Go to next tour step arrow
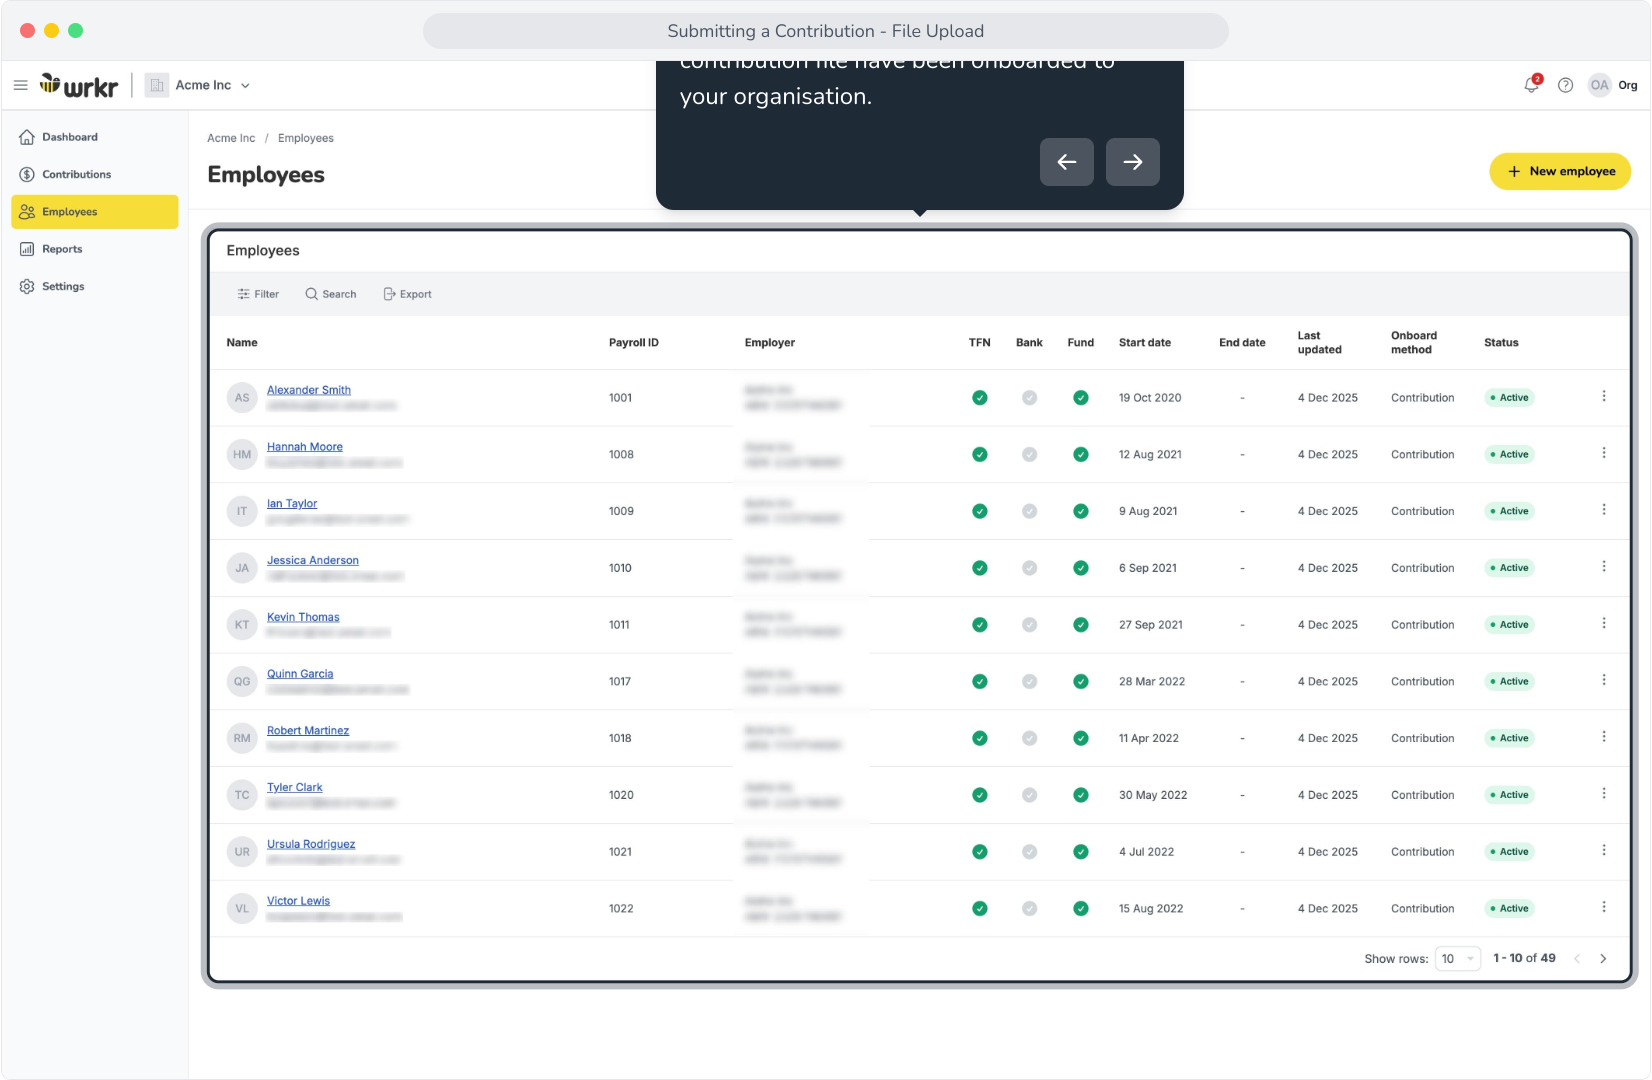This screenshot has width=1652, height=1080. 1132,162
